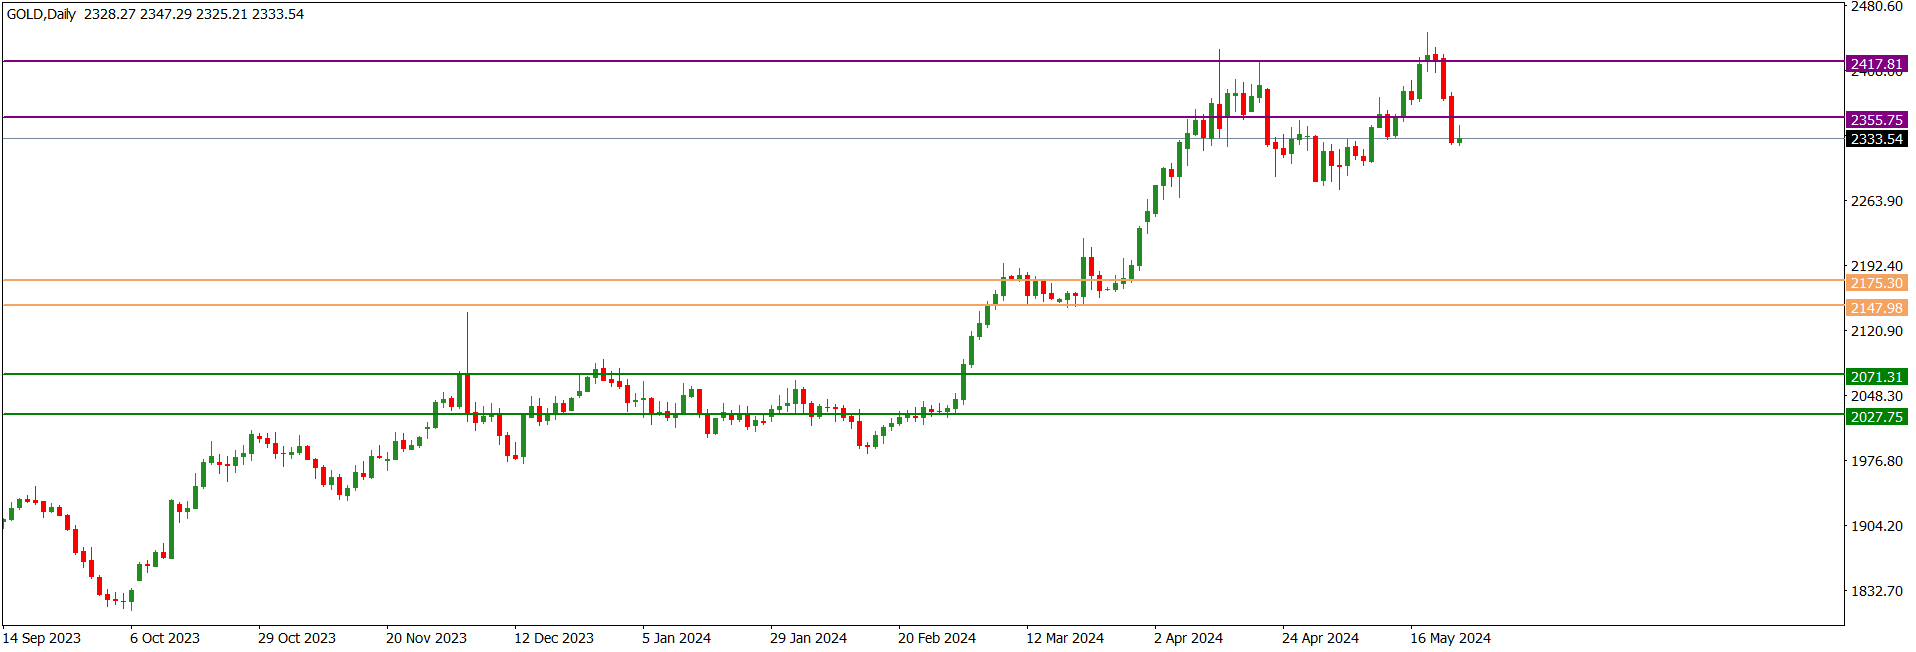This screenshot has width=1916, height=652.
Task: Select the purple 2417.81 price label
Action: (x=1876, y=64)
